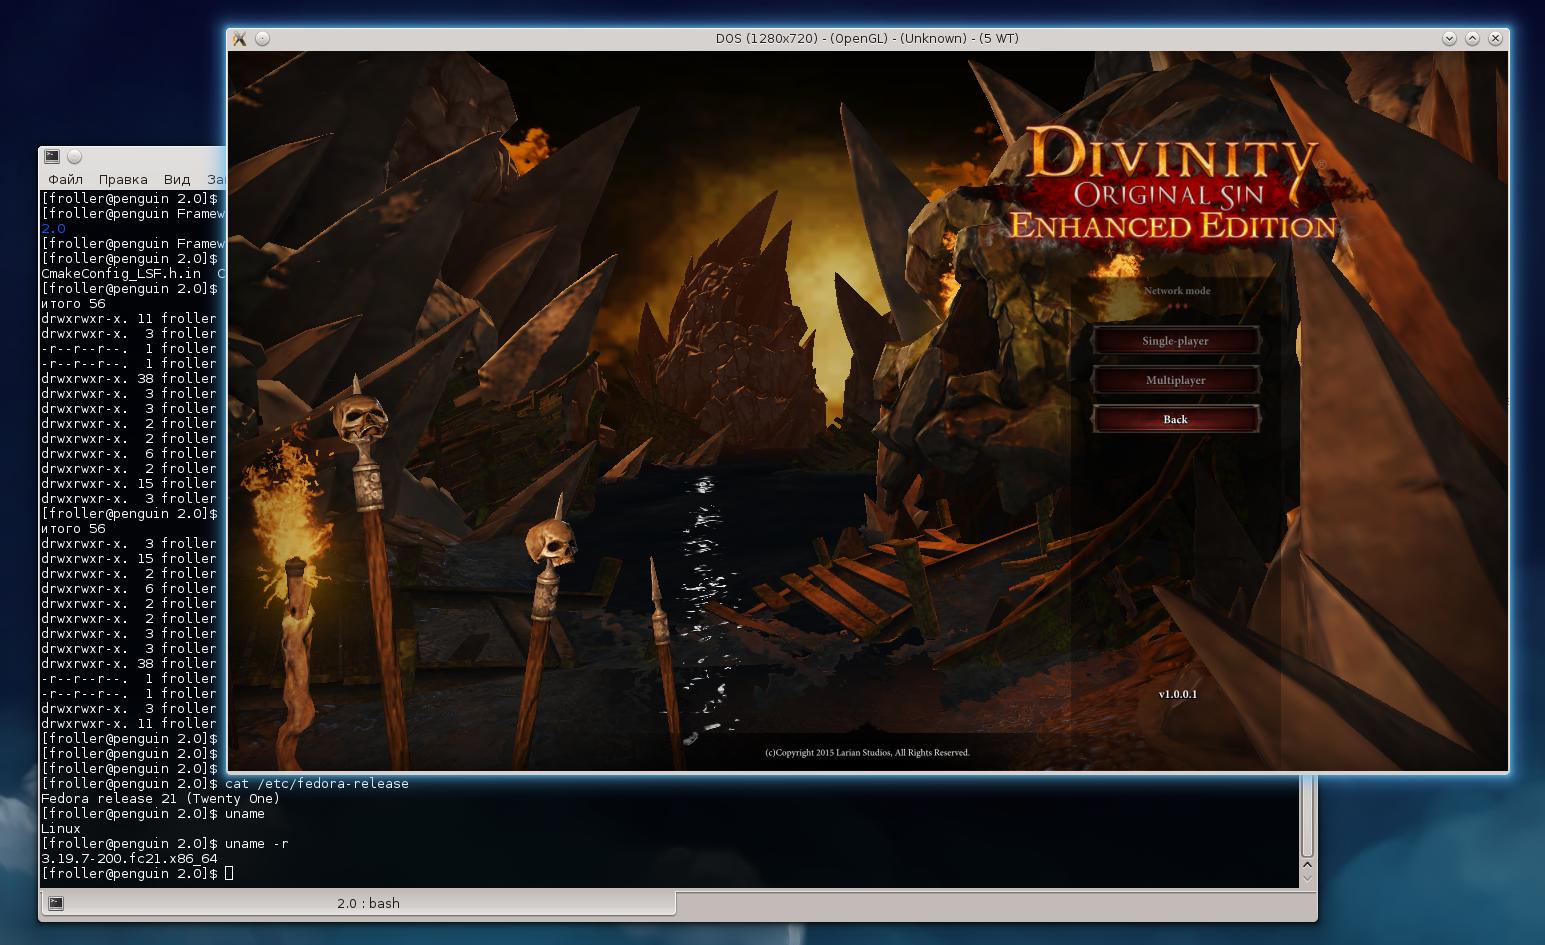This screenshot has height=945, width=1545.
Task: Click the game window title bar text
Action: (x=867, y=39)
